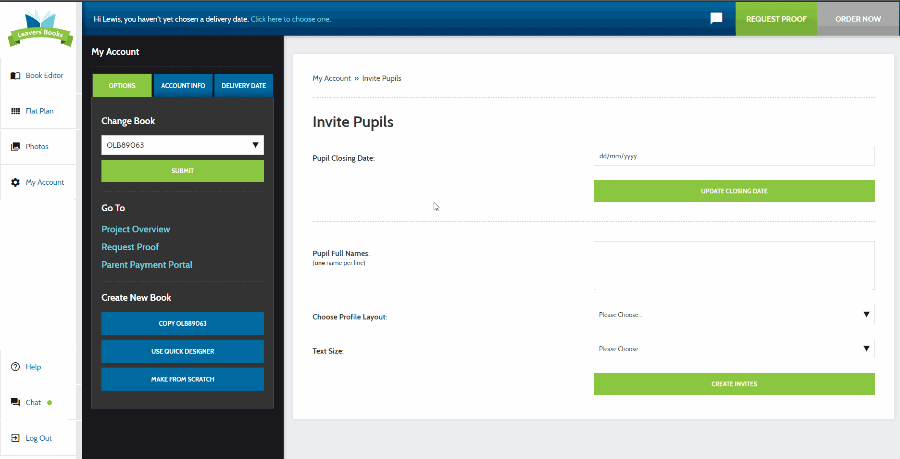Open the messages speech bubble icon
900x459 pixels.
tap(716, 19)
